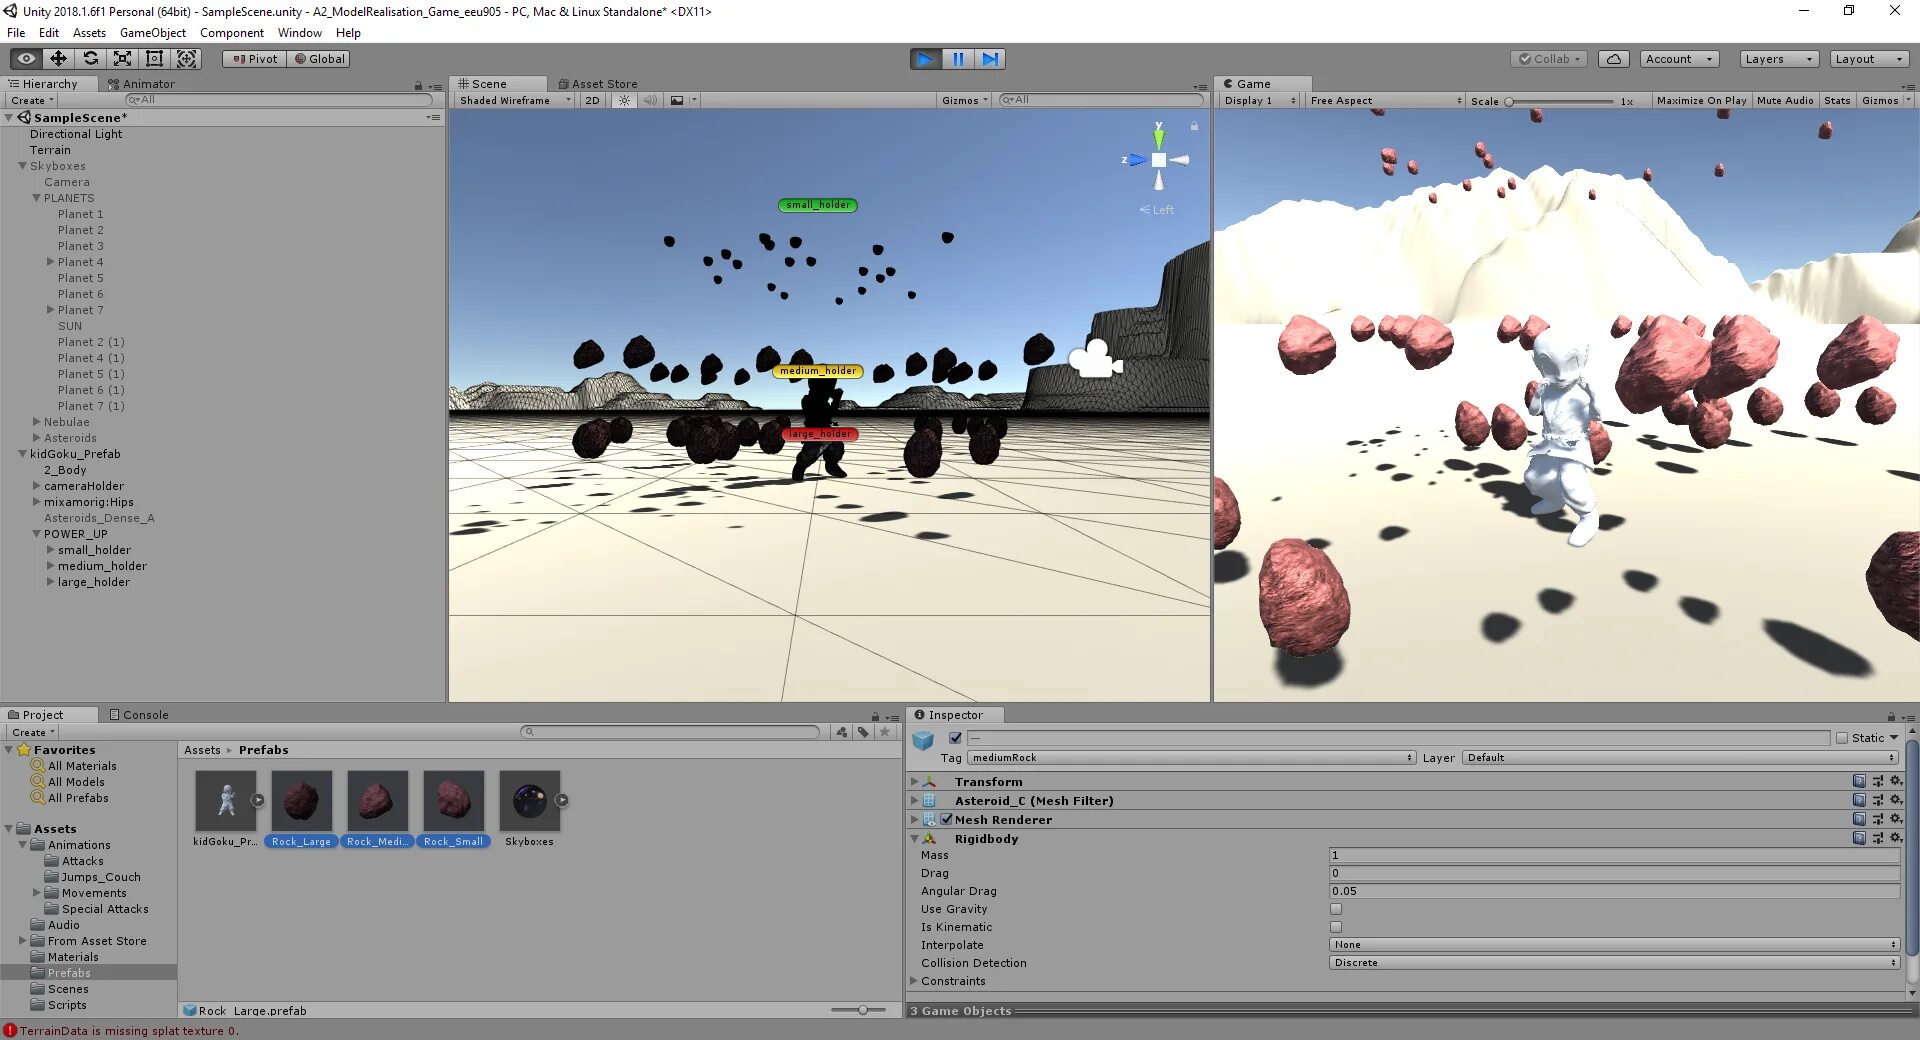Enable Use Gravity checkbox

[1336, 909]
